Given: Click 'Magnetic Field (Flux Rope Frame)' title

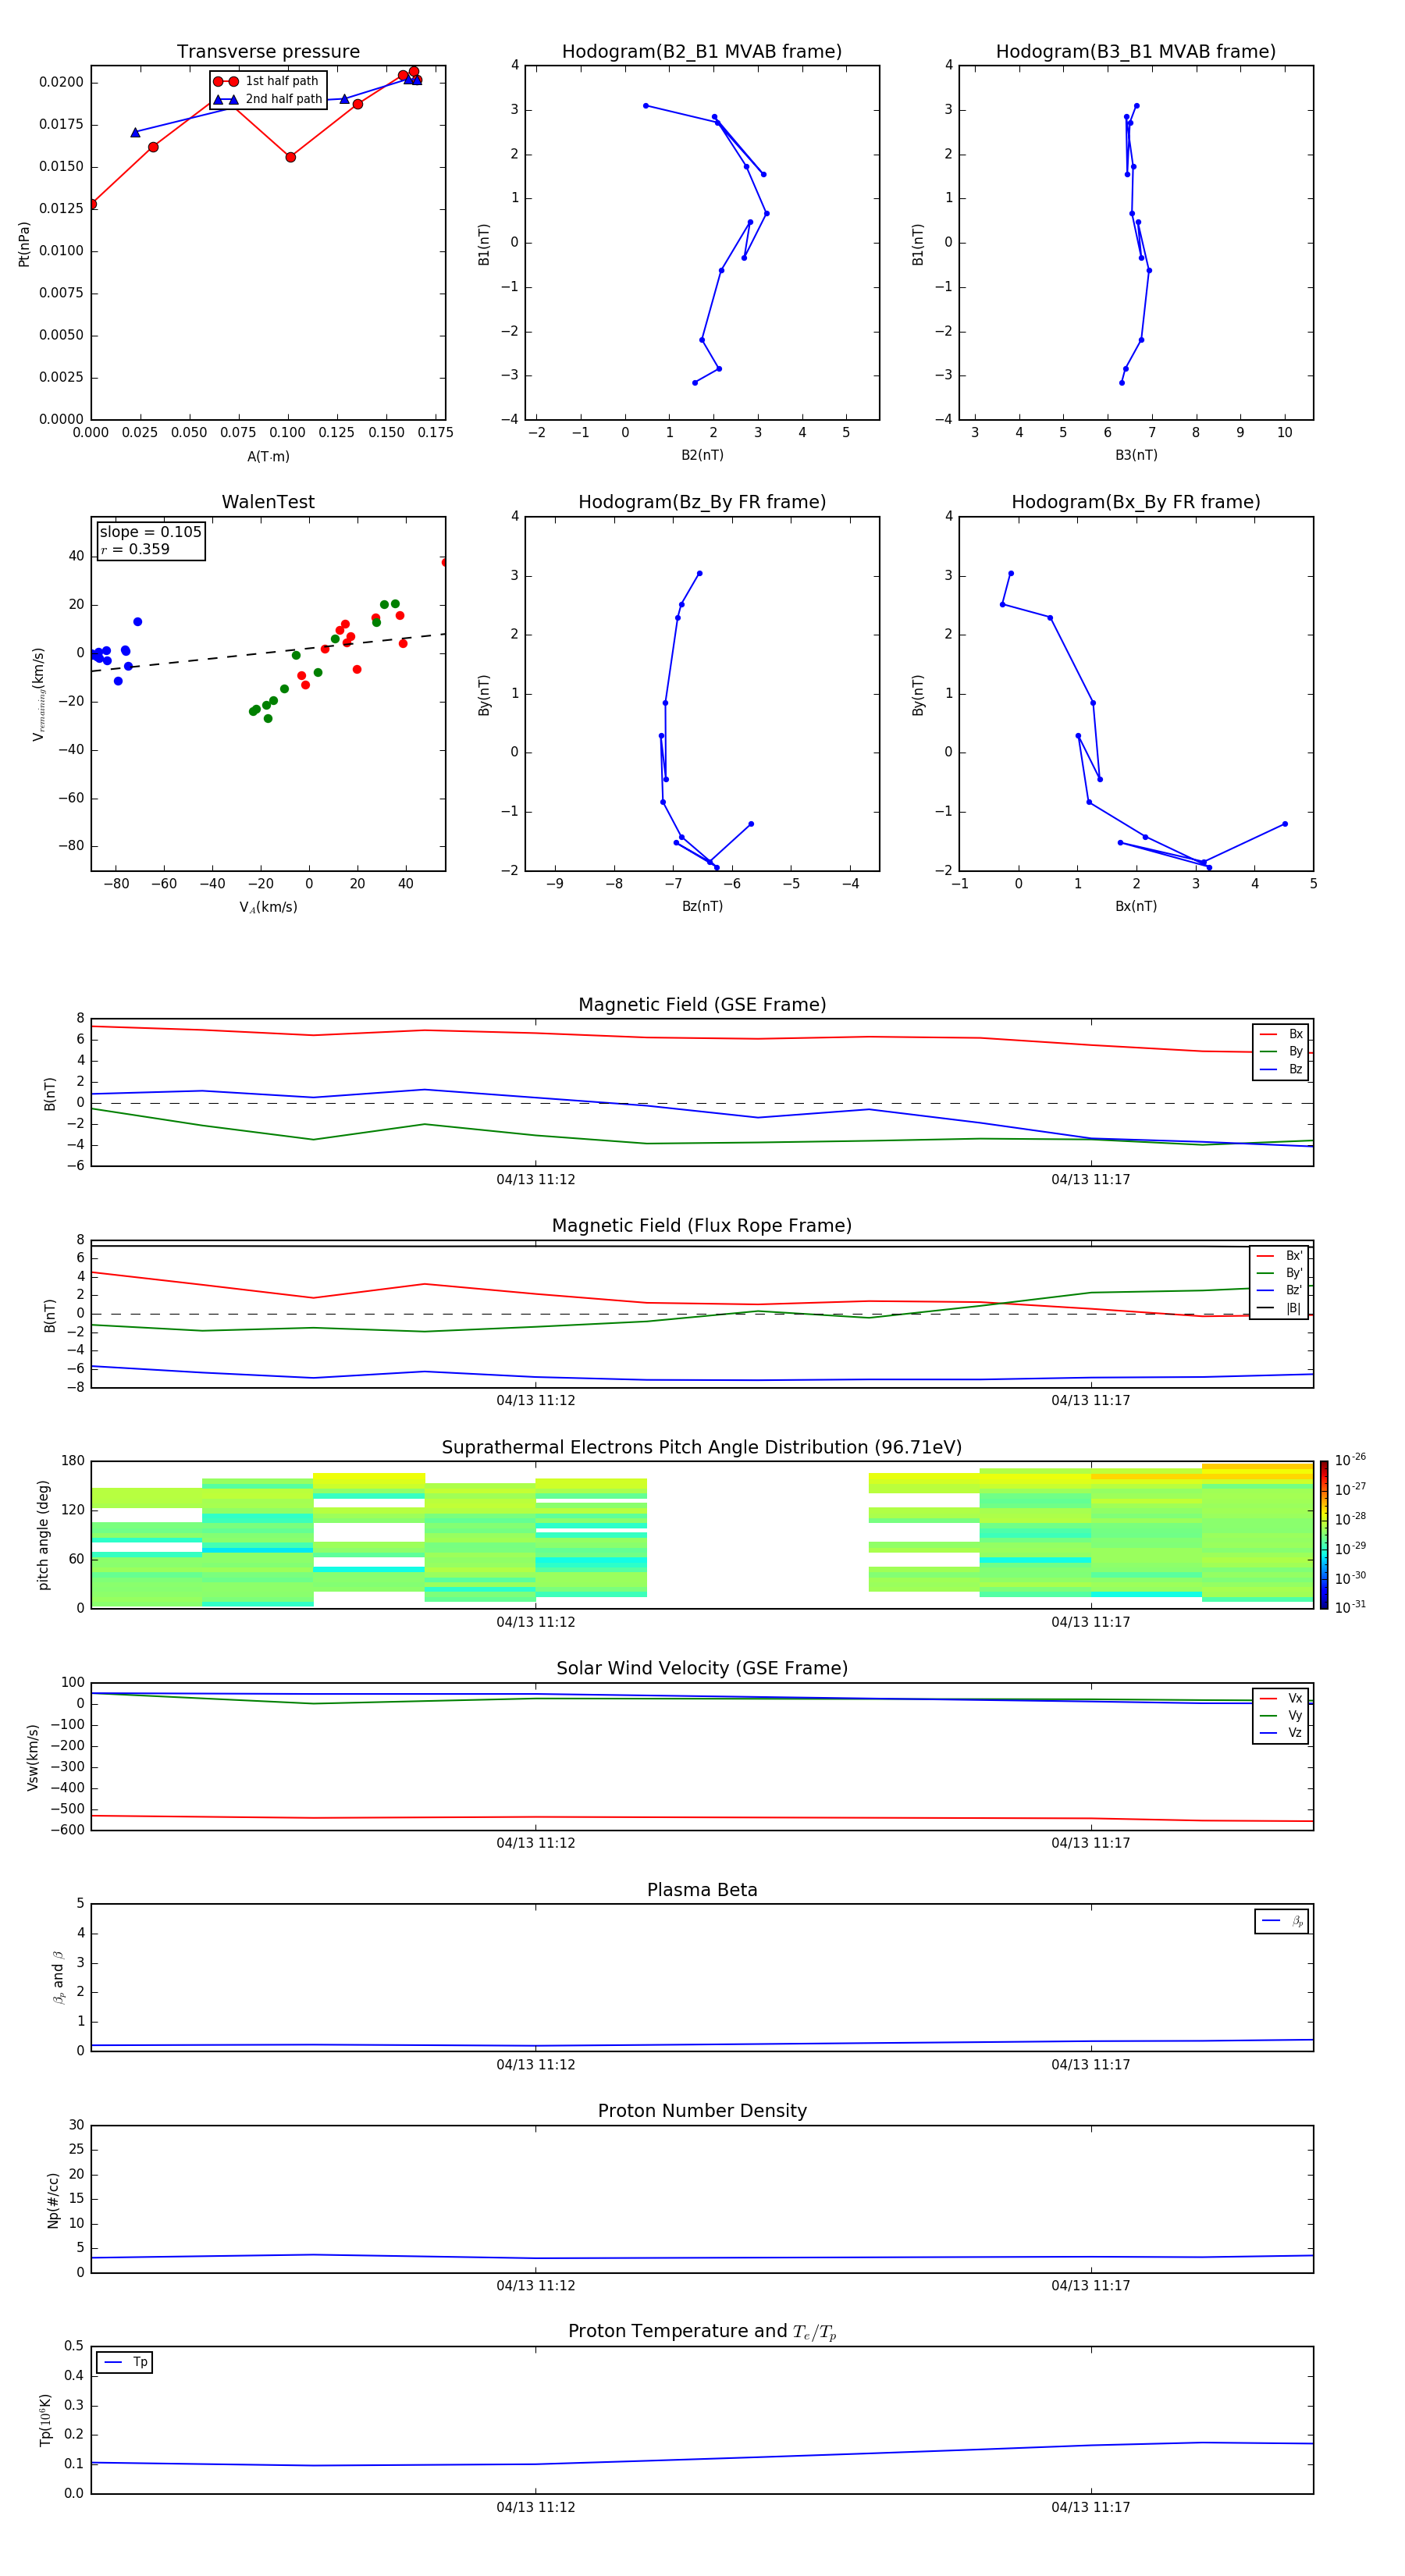Looking at the screenshot, I should click(x=702, y=1226).
